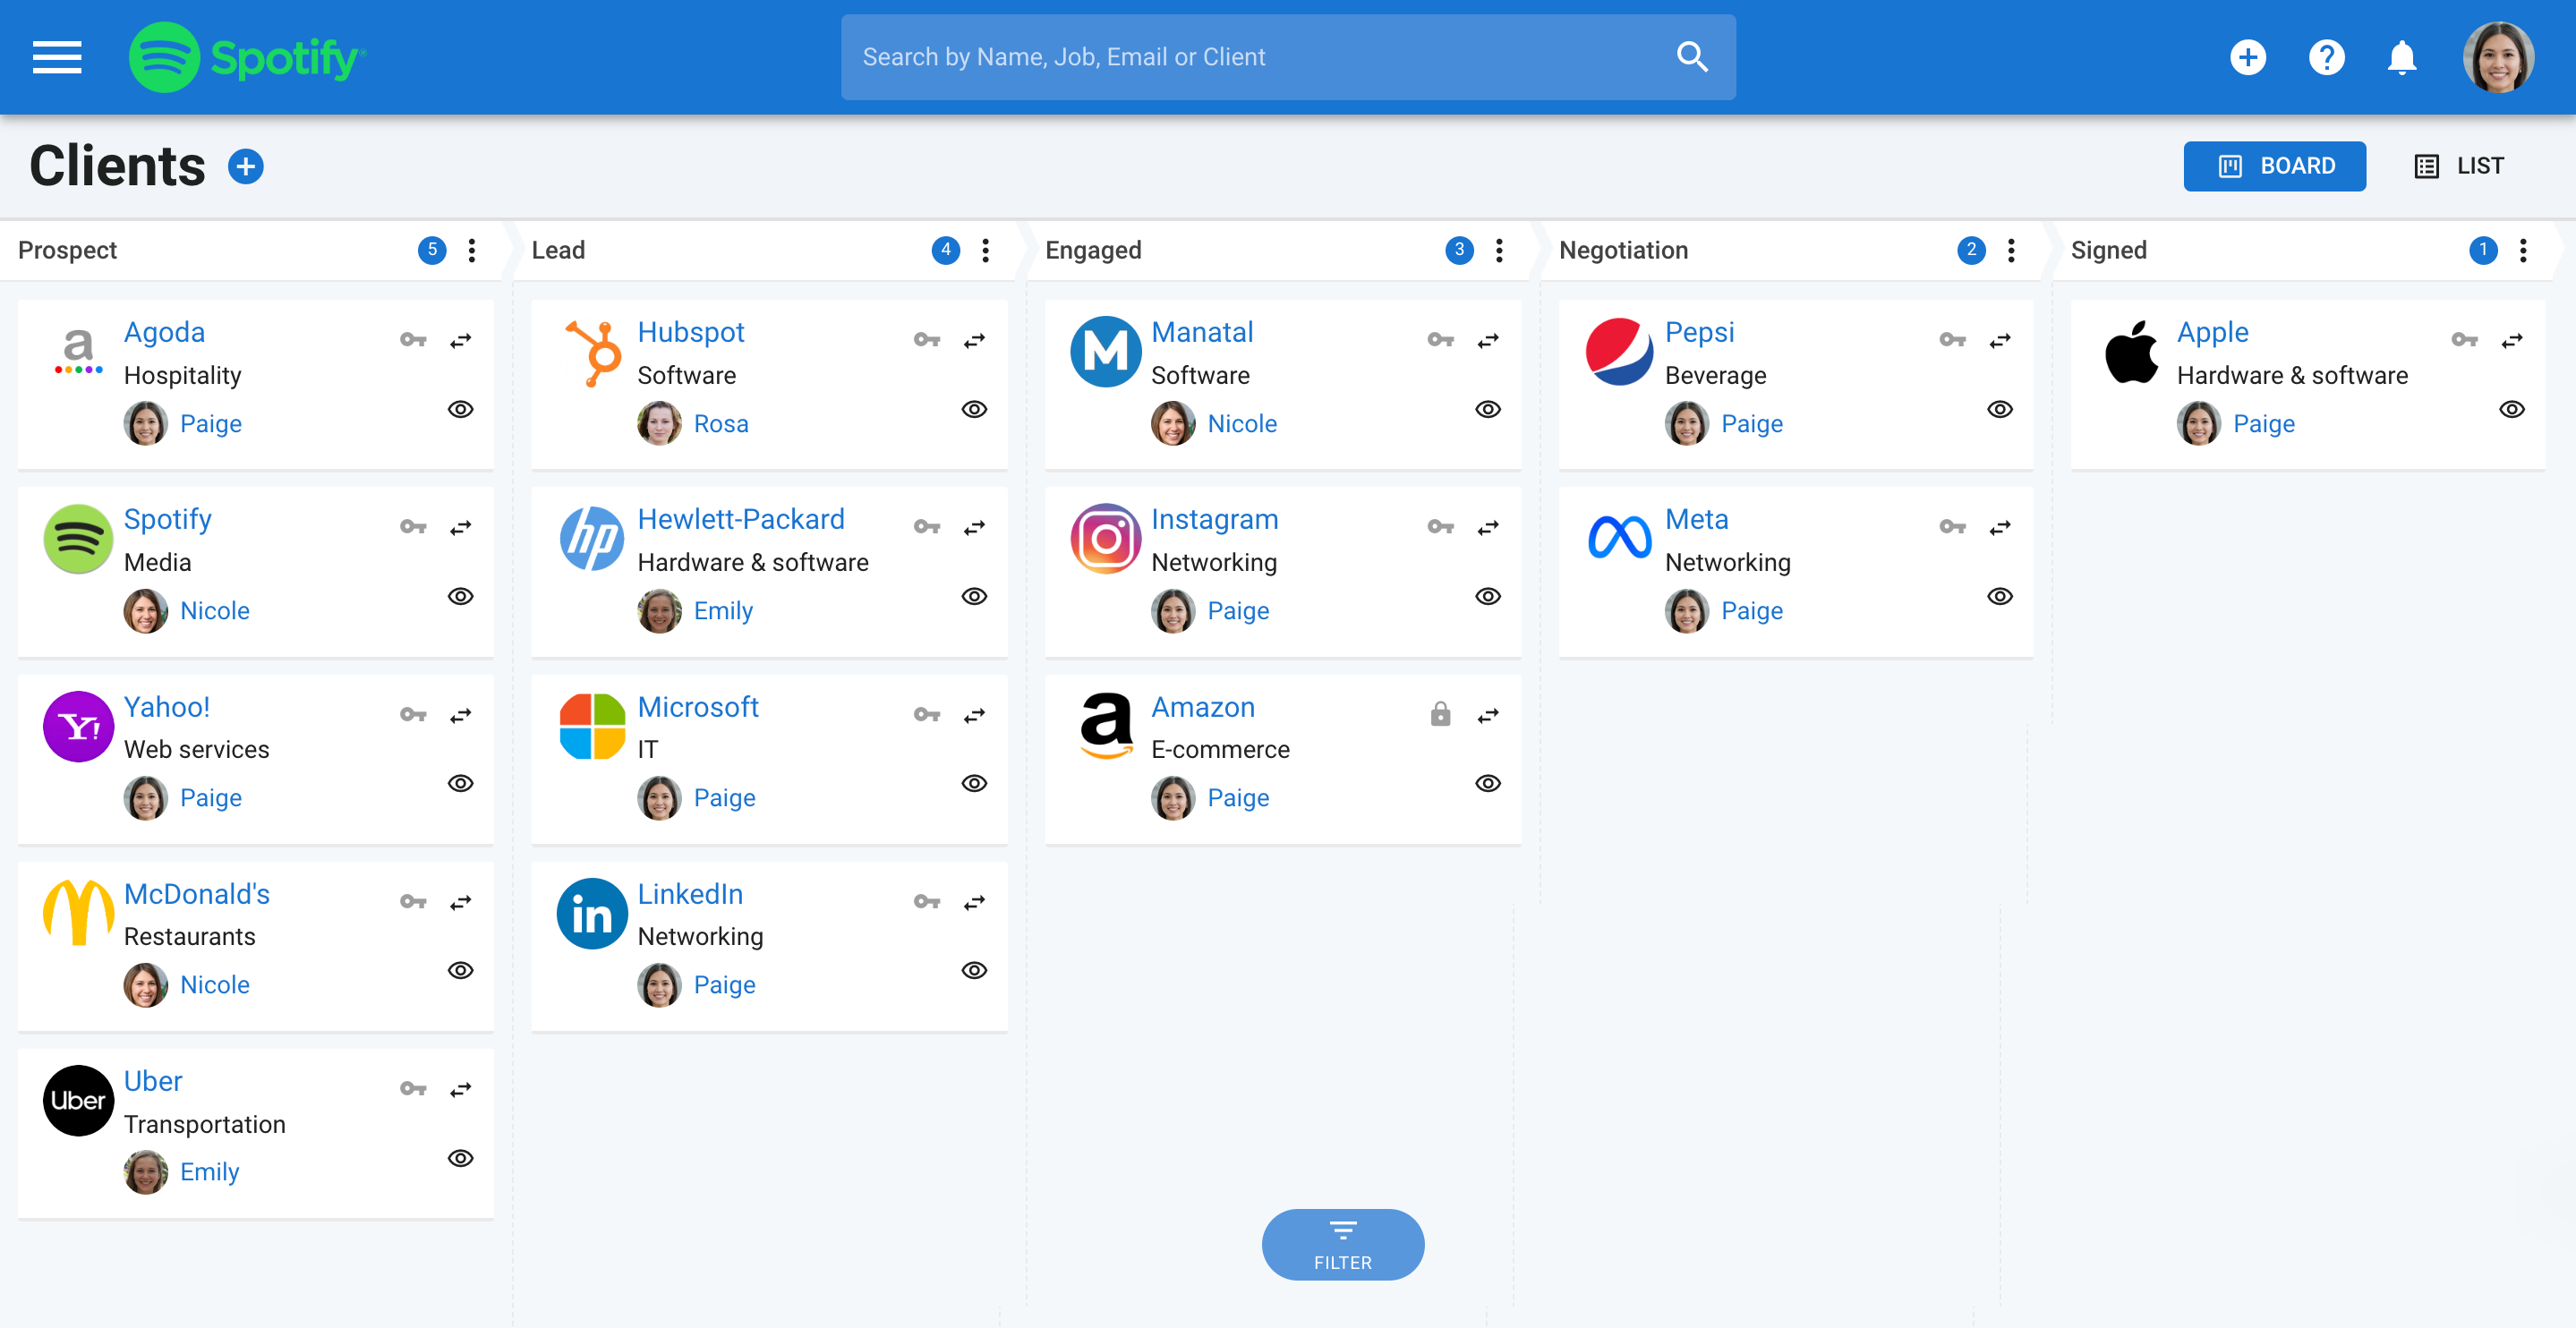Click inside the search field
The image size is (2576, 1328).
click(1200, 57)
